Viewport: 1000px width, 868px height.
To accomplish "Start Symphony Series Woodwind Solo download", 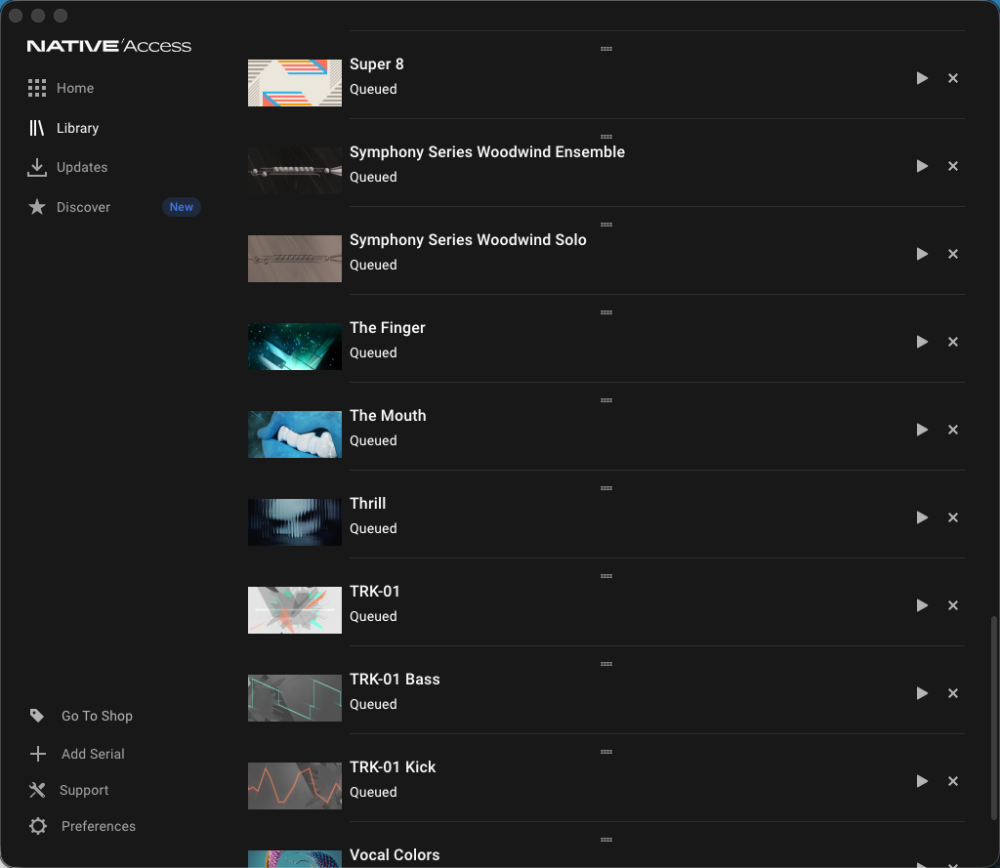I will pyautogui.click(x=922, y=254).
